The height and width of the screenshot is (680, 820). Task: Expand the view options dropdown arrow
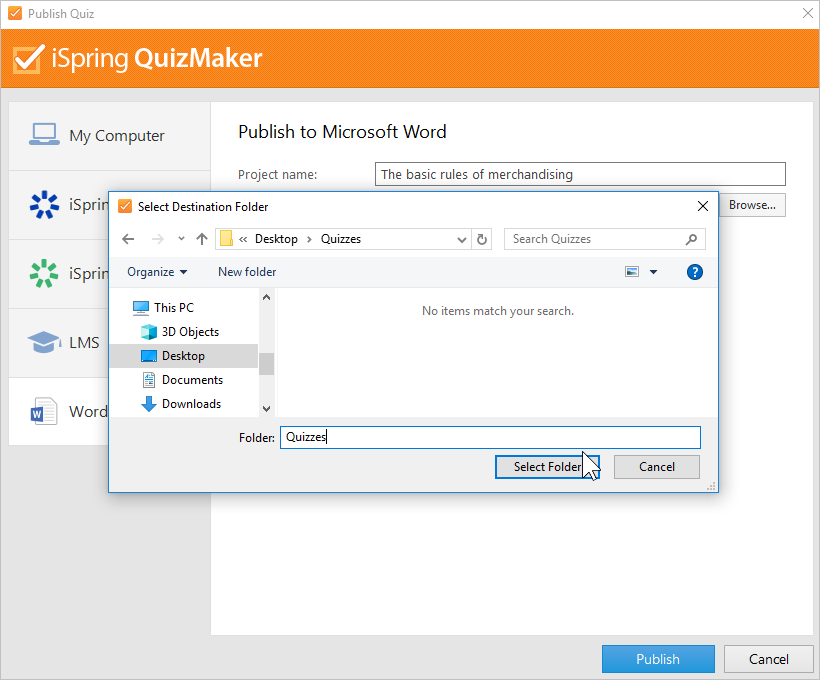point(654,272)
